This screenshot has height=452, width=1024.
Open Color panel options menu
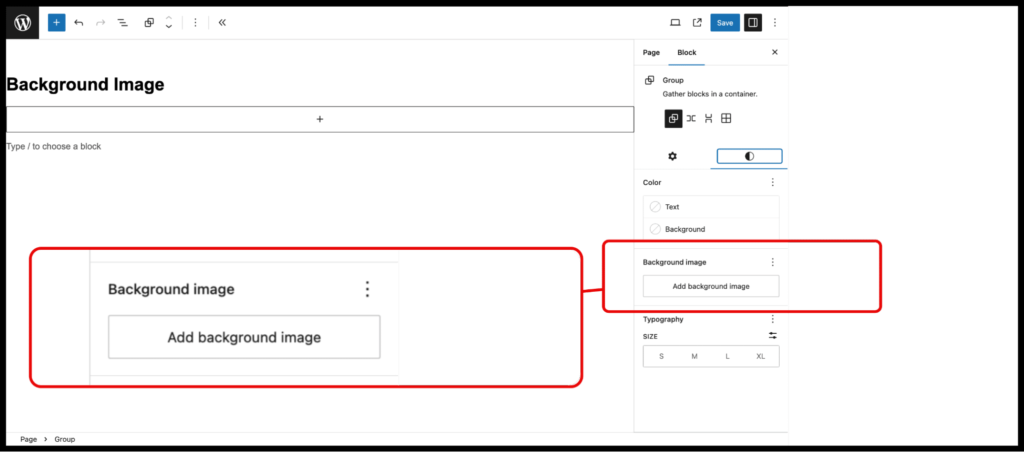point(772,183)
